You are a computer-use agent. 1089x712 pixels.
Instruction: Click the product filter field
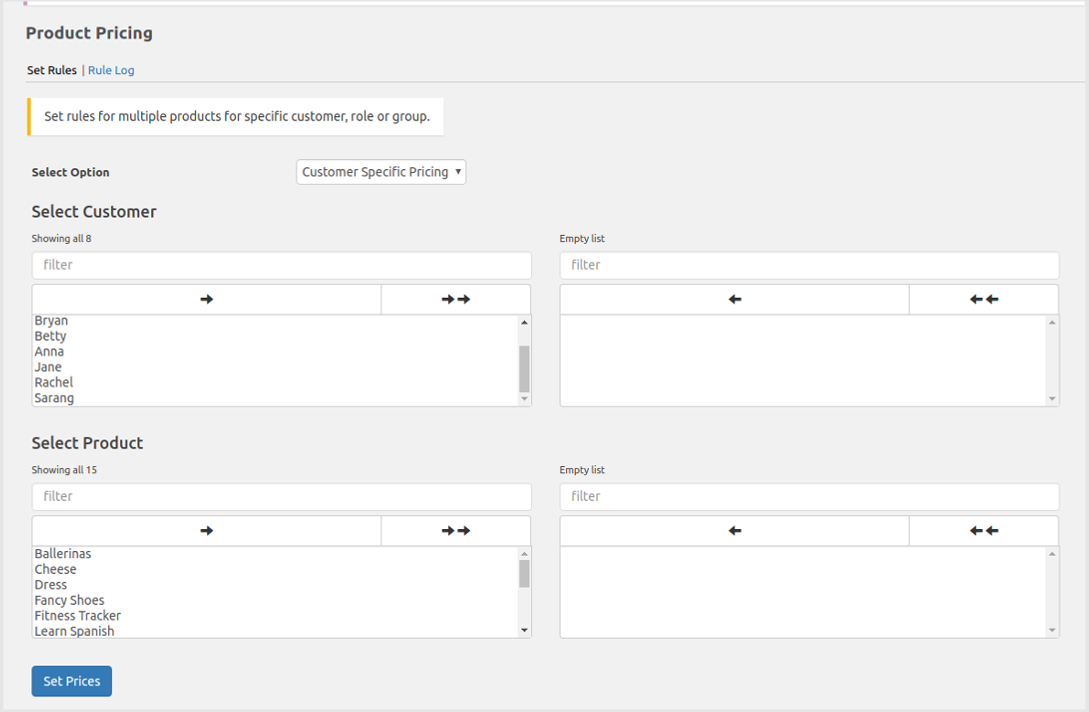coord(281,496)
